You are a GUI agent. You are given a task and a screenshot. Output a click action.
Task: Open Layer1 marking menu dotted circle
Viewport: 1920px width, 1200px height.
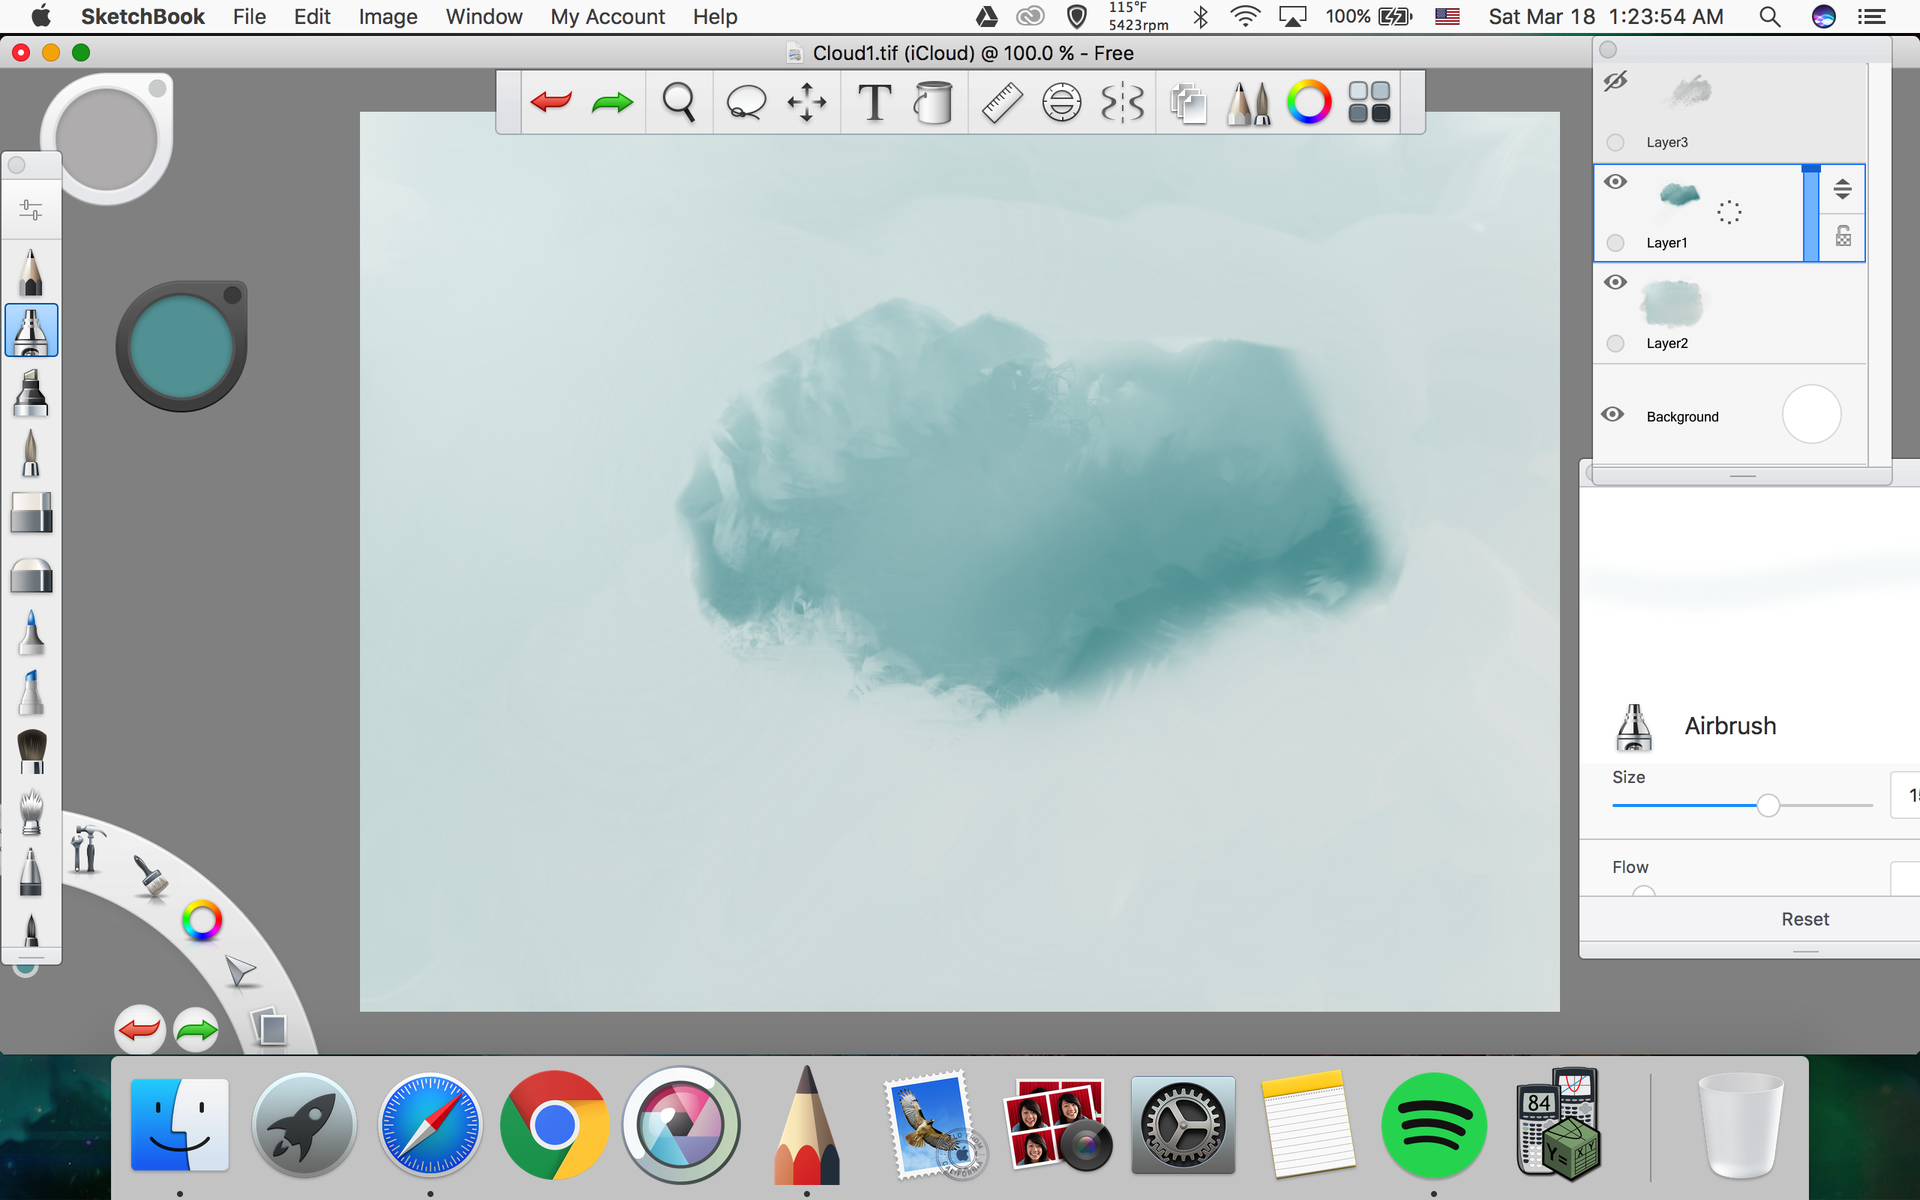coord(1729,212)
